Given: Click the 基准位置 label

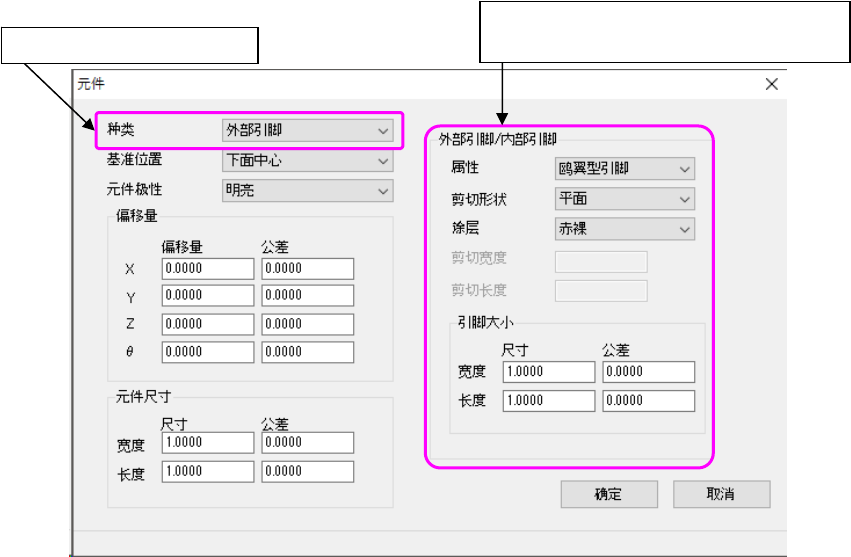Looking at the screenshot, I should click(134, 159).
